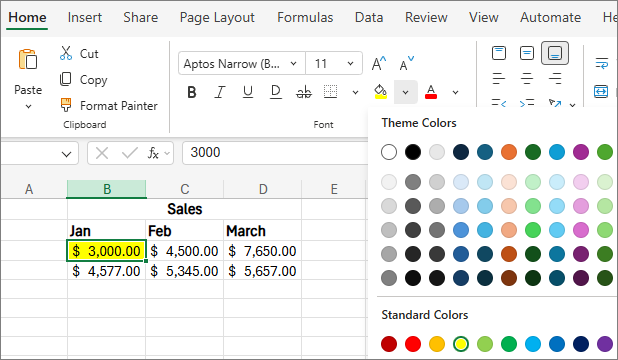
Task: Expand the function fx dropdown arrow
Action: click(x=167, y=153)
